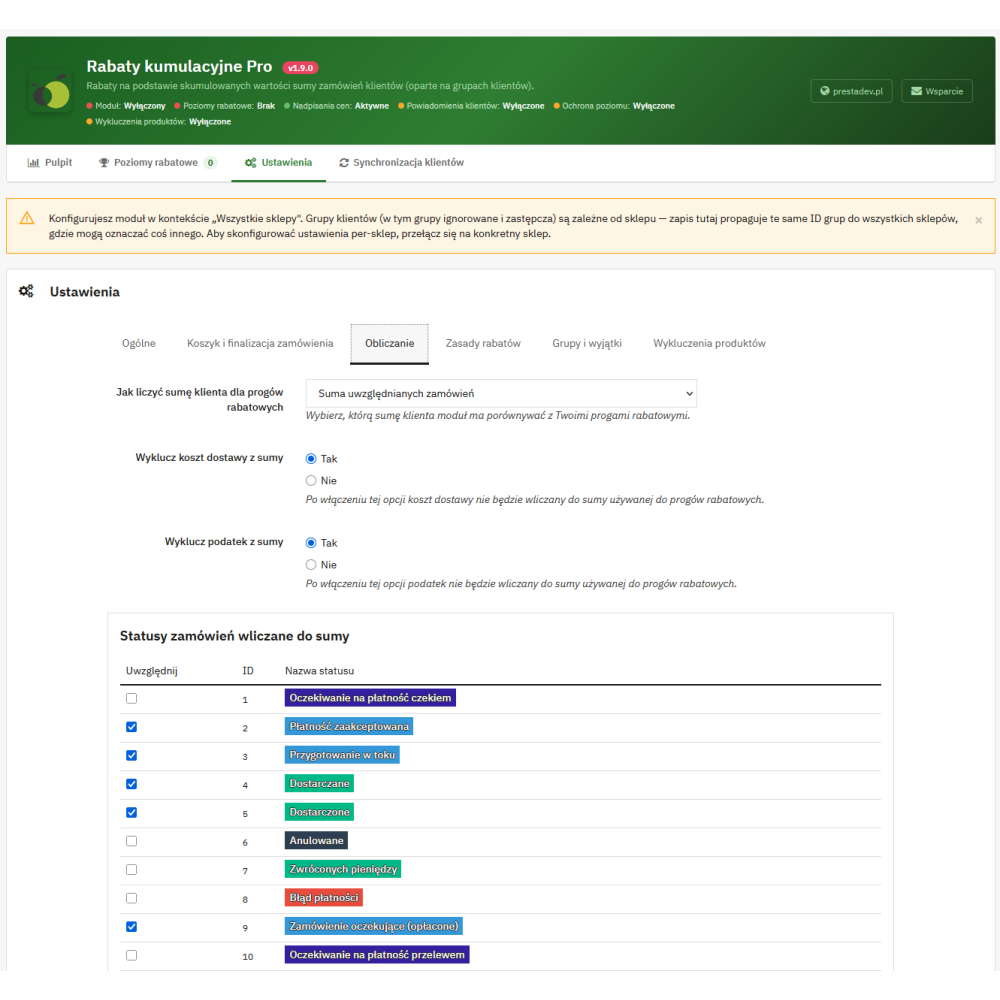
Task: Select Tak for Wyklucz koszt dostawy z sumy
Action: [x=311, y=459]
